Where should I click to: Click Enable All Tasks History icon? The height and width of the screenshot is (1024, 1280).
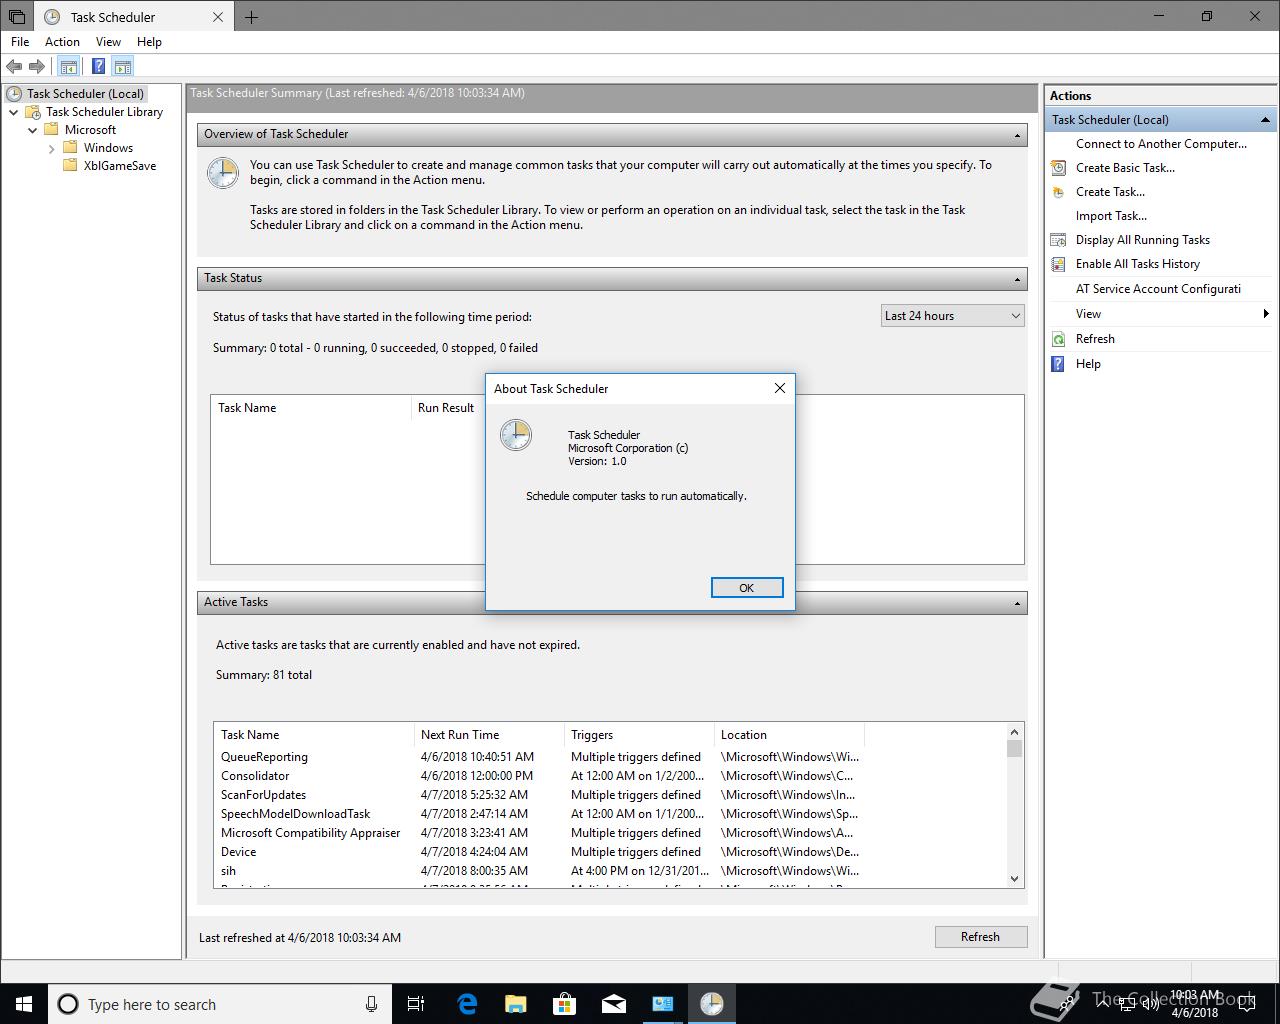pos(1058,264)
